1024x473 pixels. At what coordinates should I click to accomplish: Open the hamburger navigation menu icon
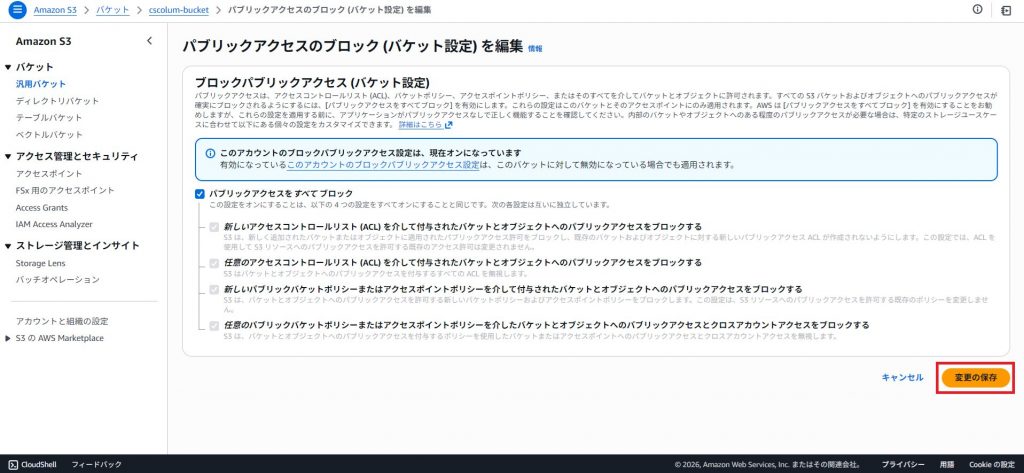[17, 10]
